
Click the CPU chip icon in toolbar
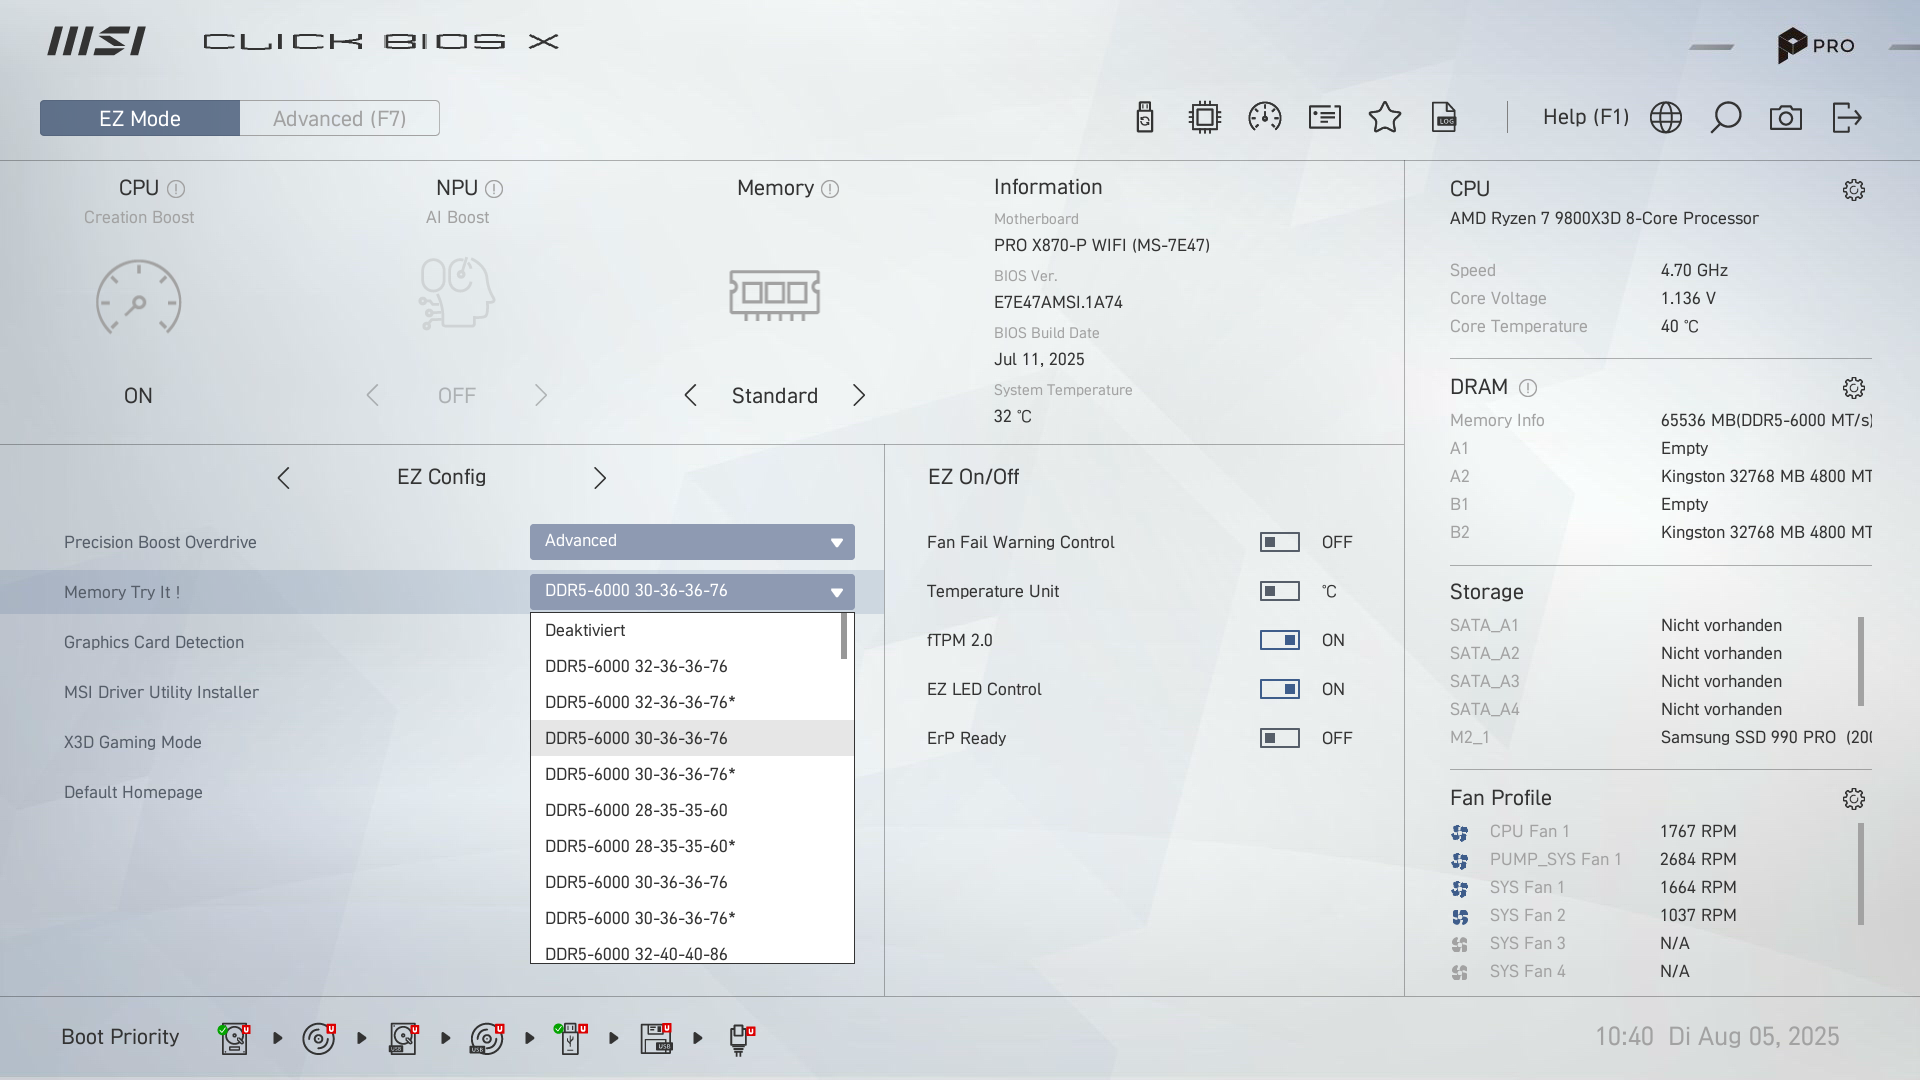[x=1205, y=118]
